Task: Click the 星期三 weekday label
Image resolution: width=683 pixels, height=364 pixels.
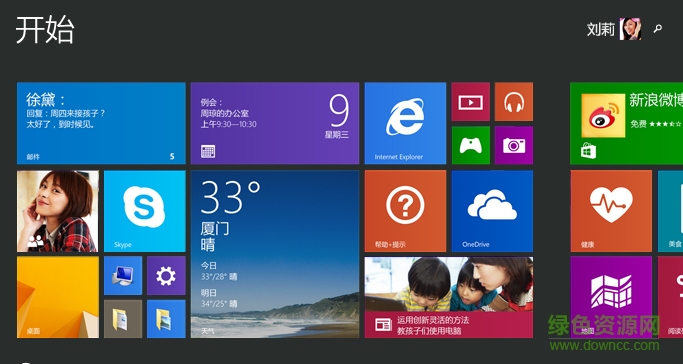Action: [337, 135]
